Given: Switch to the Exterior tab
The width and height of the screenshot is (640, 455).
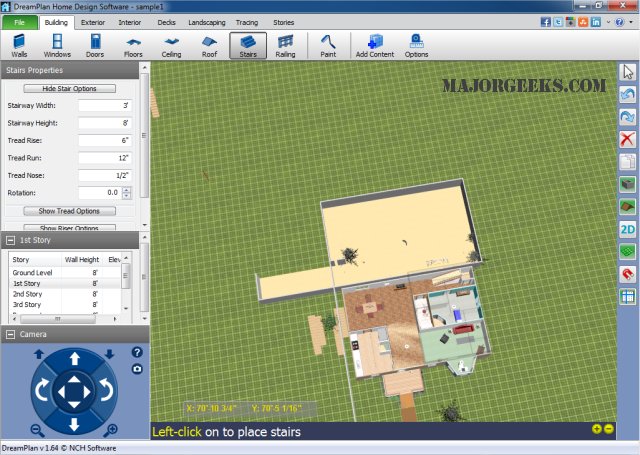Looking at the screenshot, I should coord(93,22).
